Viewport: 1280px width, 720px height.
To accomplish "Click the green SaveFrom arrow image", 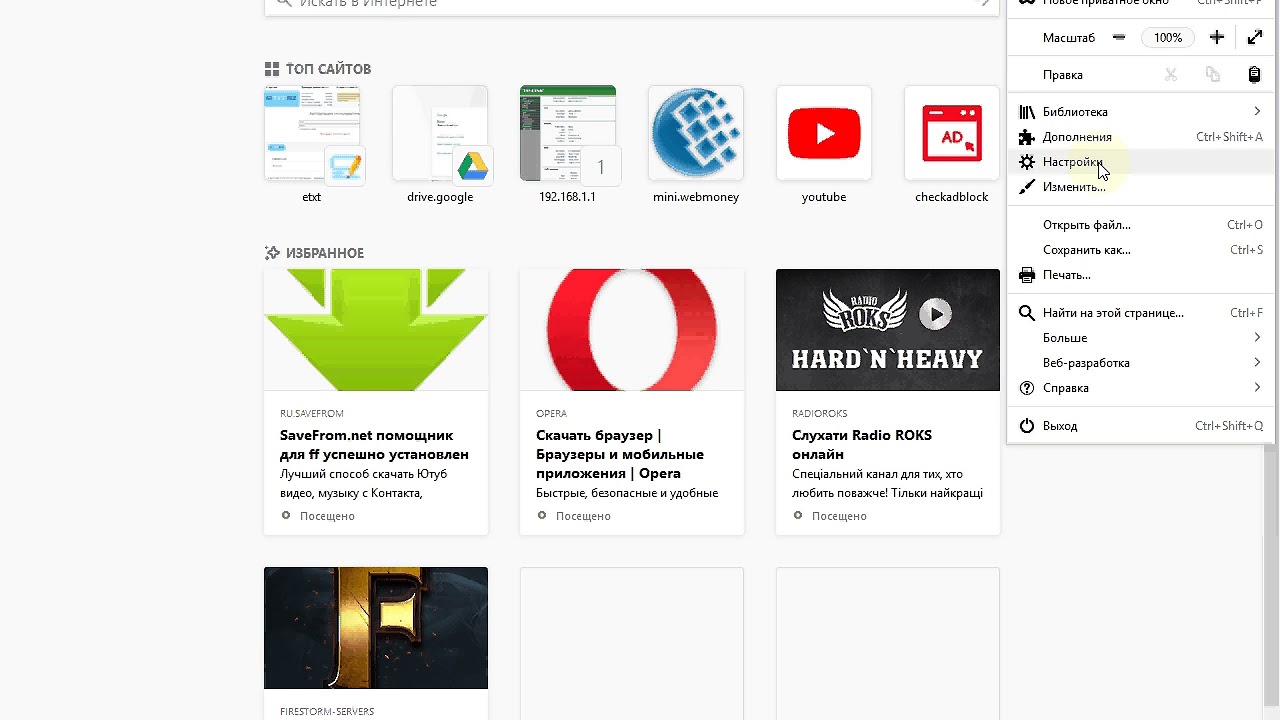I will click(376, 330).
